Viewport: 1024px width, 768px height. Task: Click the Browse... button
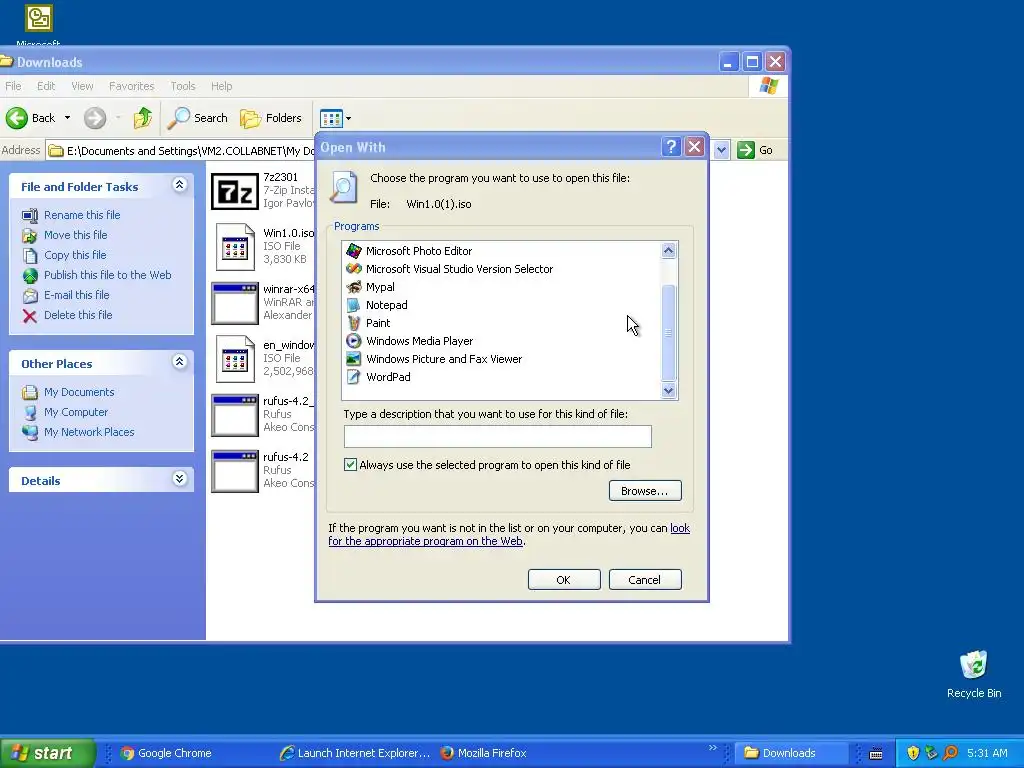pos(645,491)
